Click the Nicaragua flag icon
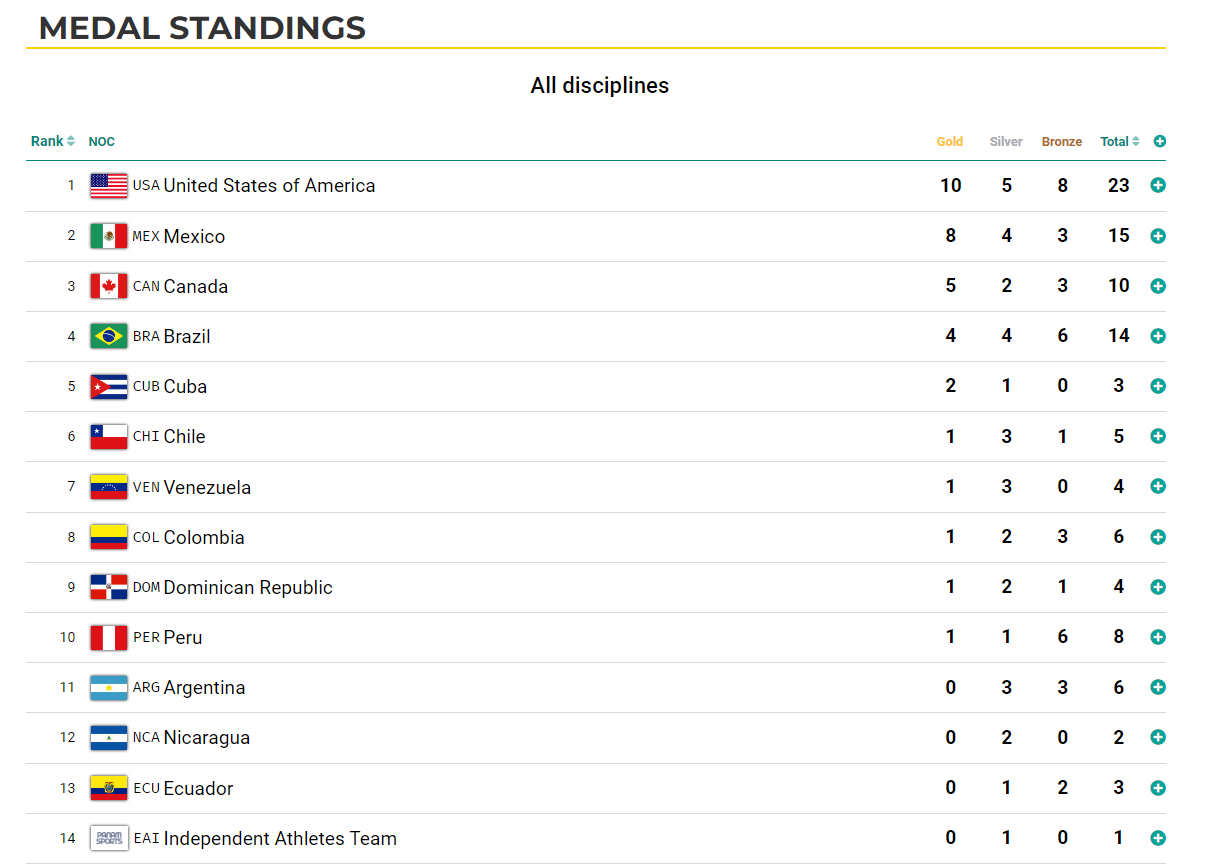This screenshot has height=864, width=1218. 109,738
